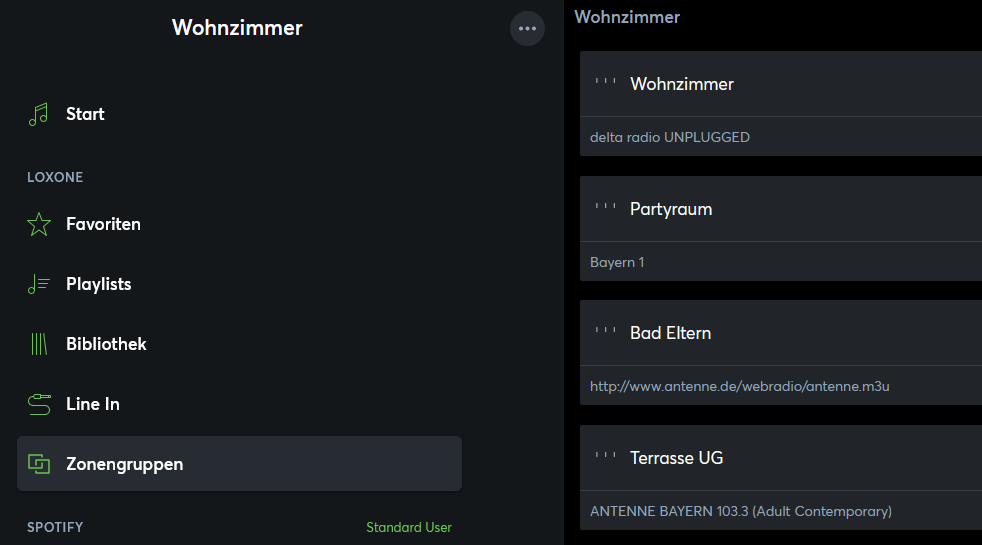
Task: Open the Favoriten menu entry
Action: [x=103, y=224]
